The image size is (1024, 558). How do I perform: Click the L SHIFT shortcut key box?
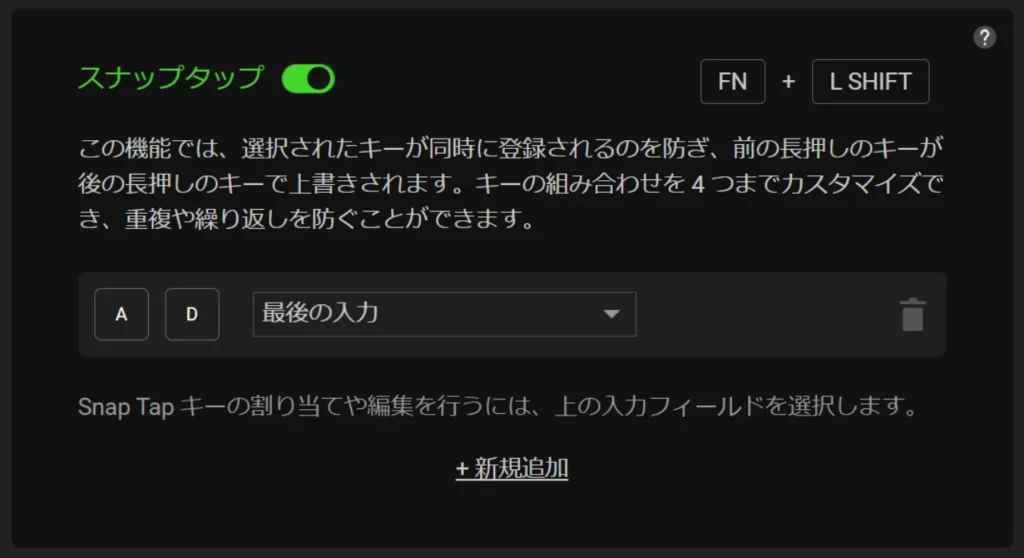[x=870, y=82]
